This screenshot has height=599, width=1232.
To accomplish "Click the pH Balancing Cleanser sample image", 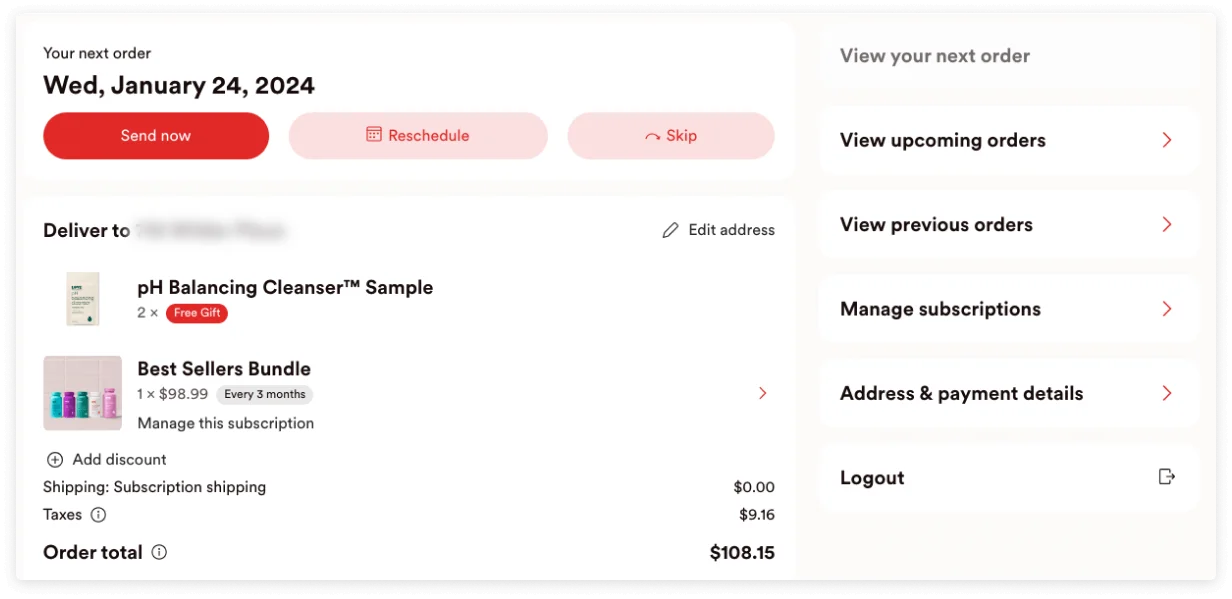I will click(82, 298).
